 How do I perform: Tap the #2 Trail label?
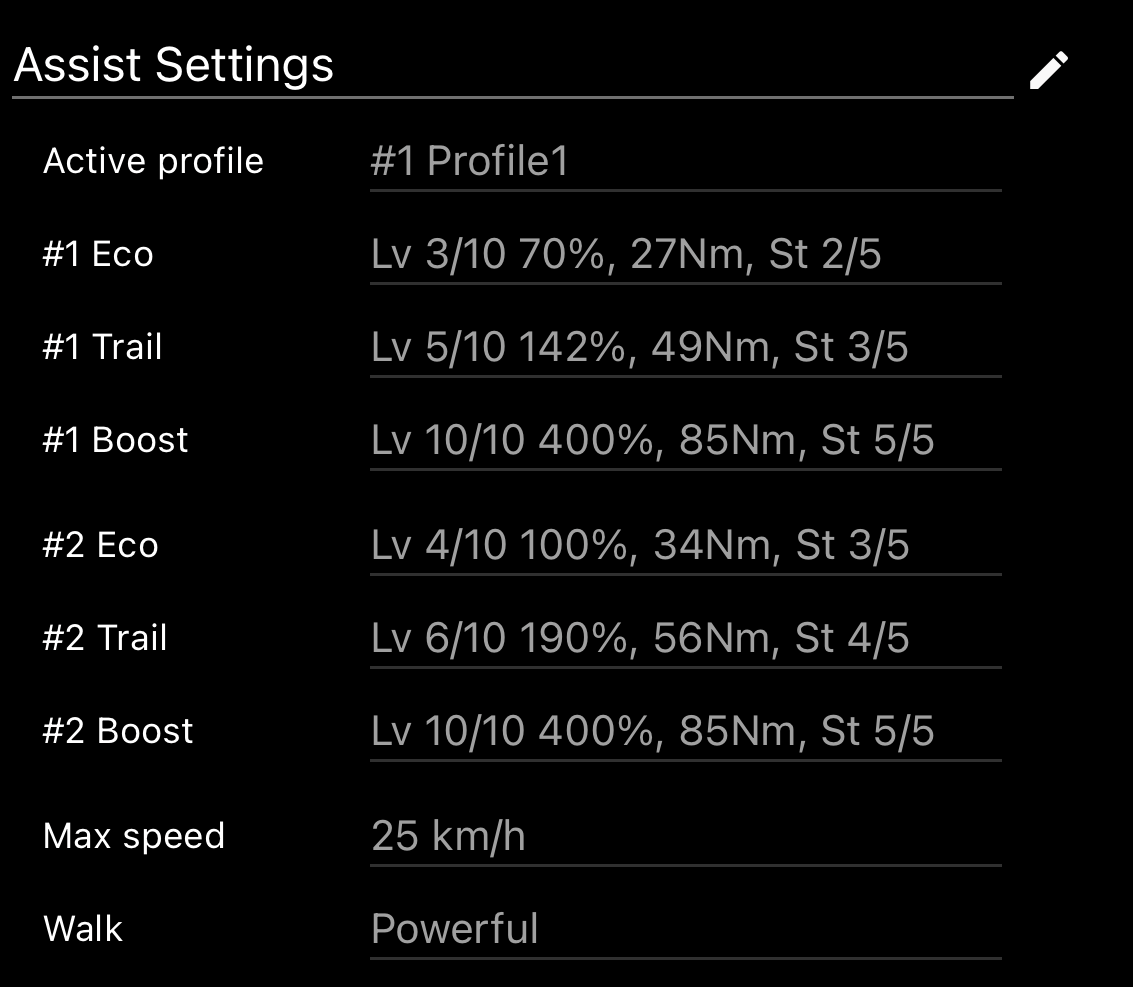pos(104,638)
